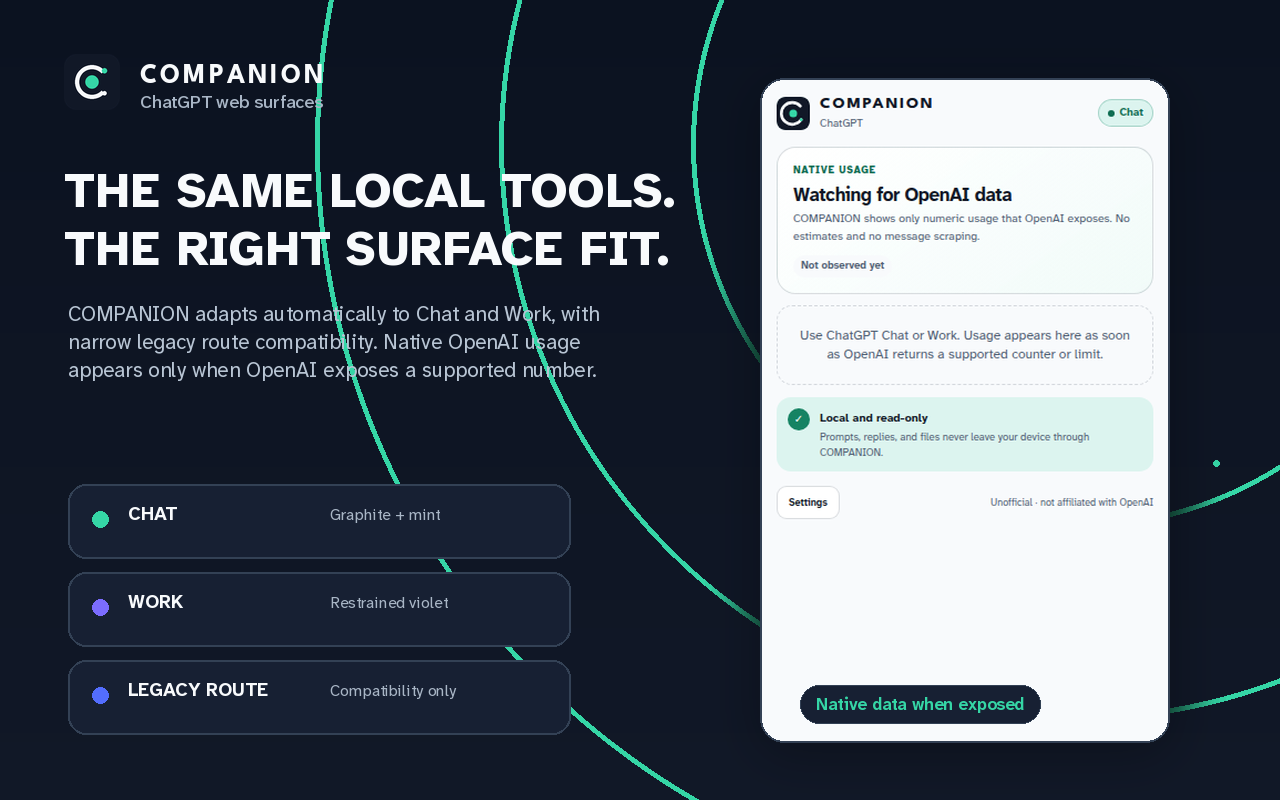Open Settings in the COMPANION popup
Image resolution: width=1280 pixels, height=800 pixels.
[808, 502]
